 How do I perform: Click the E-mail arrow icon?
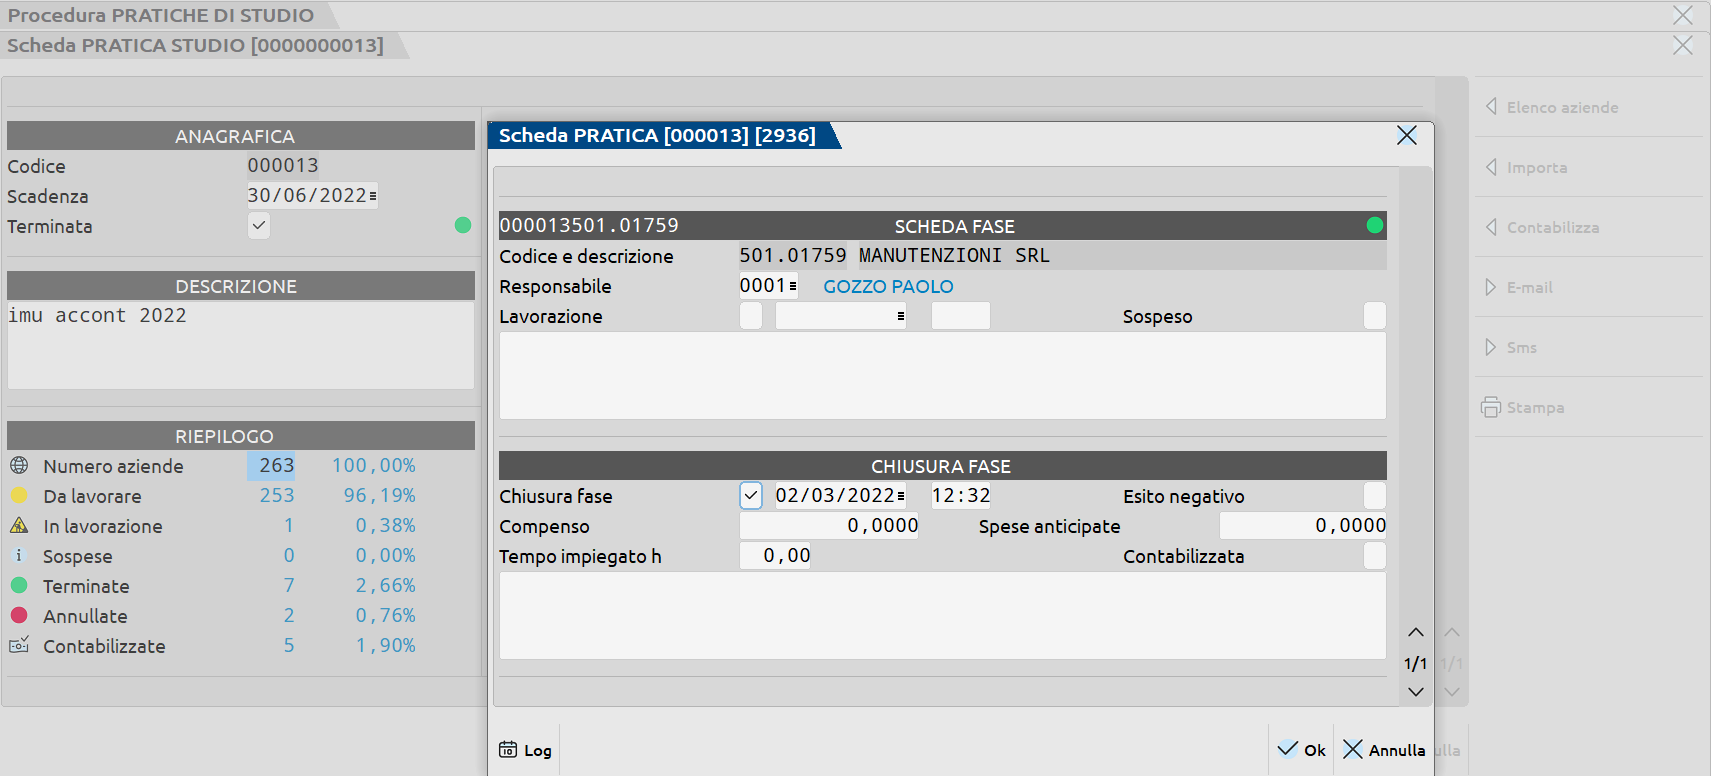pos(1491,287)
